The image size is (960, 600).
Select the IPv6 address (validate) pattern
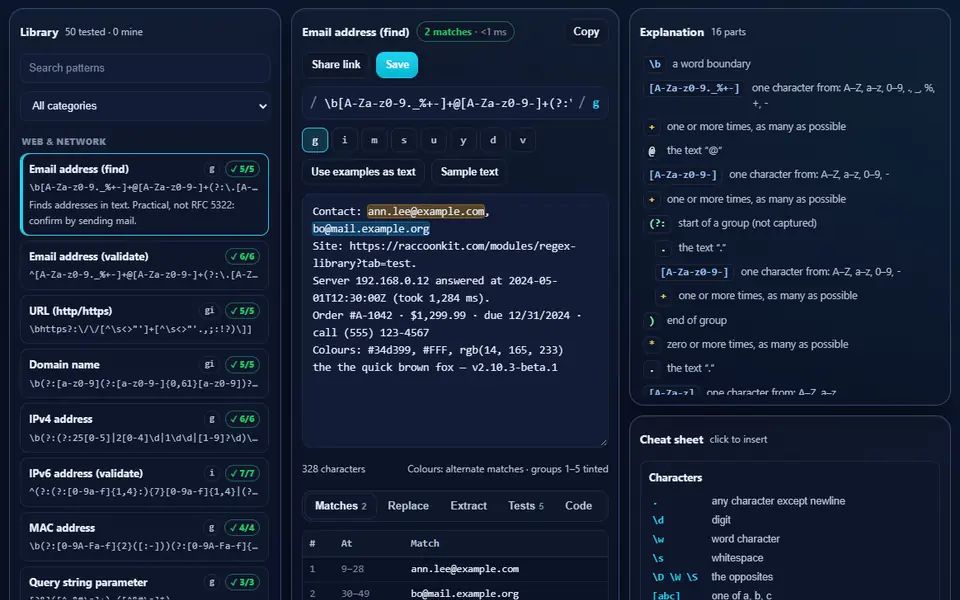144,482
